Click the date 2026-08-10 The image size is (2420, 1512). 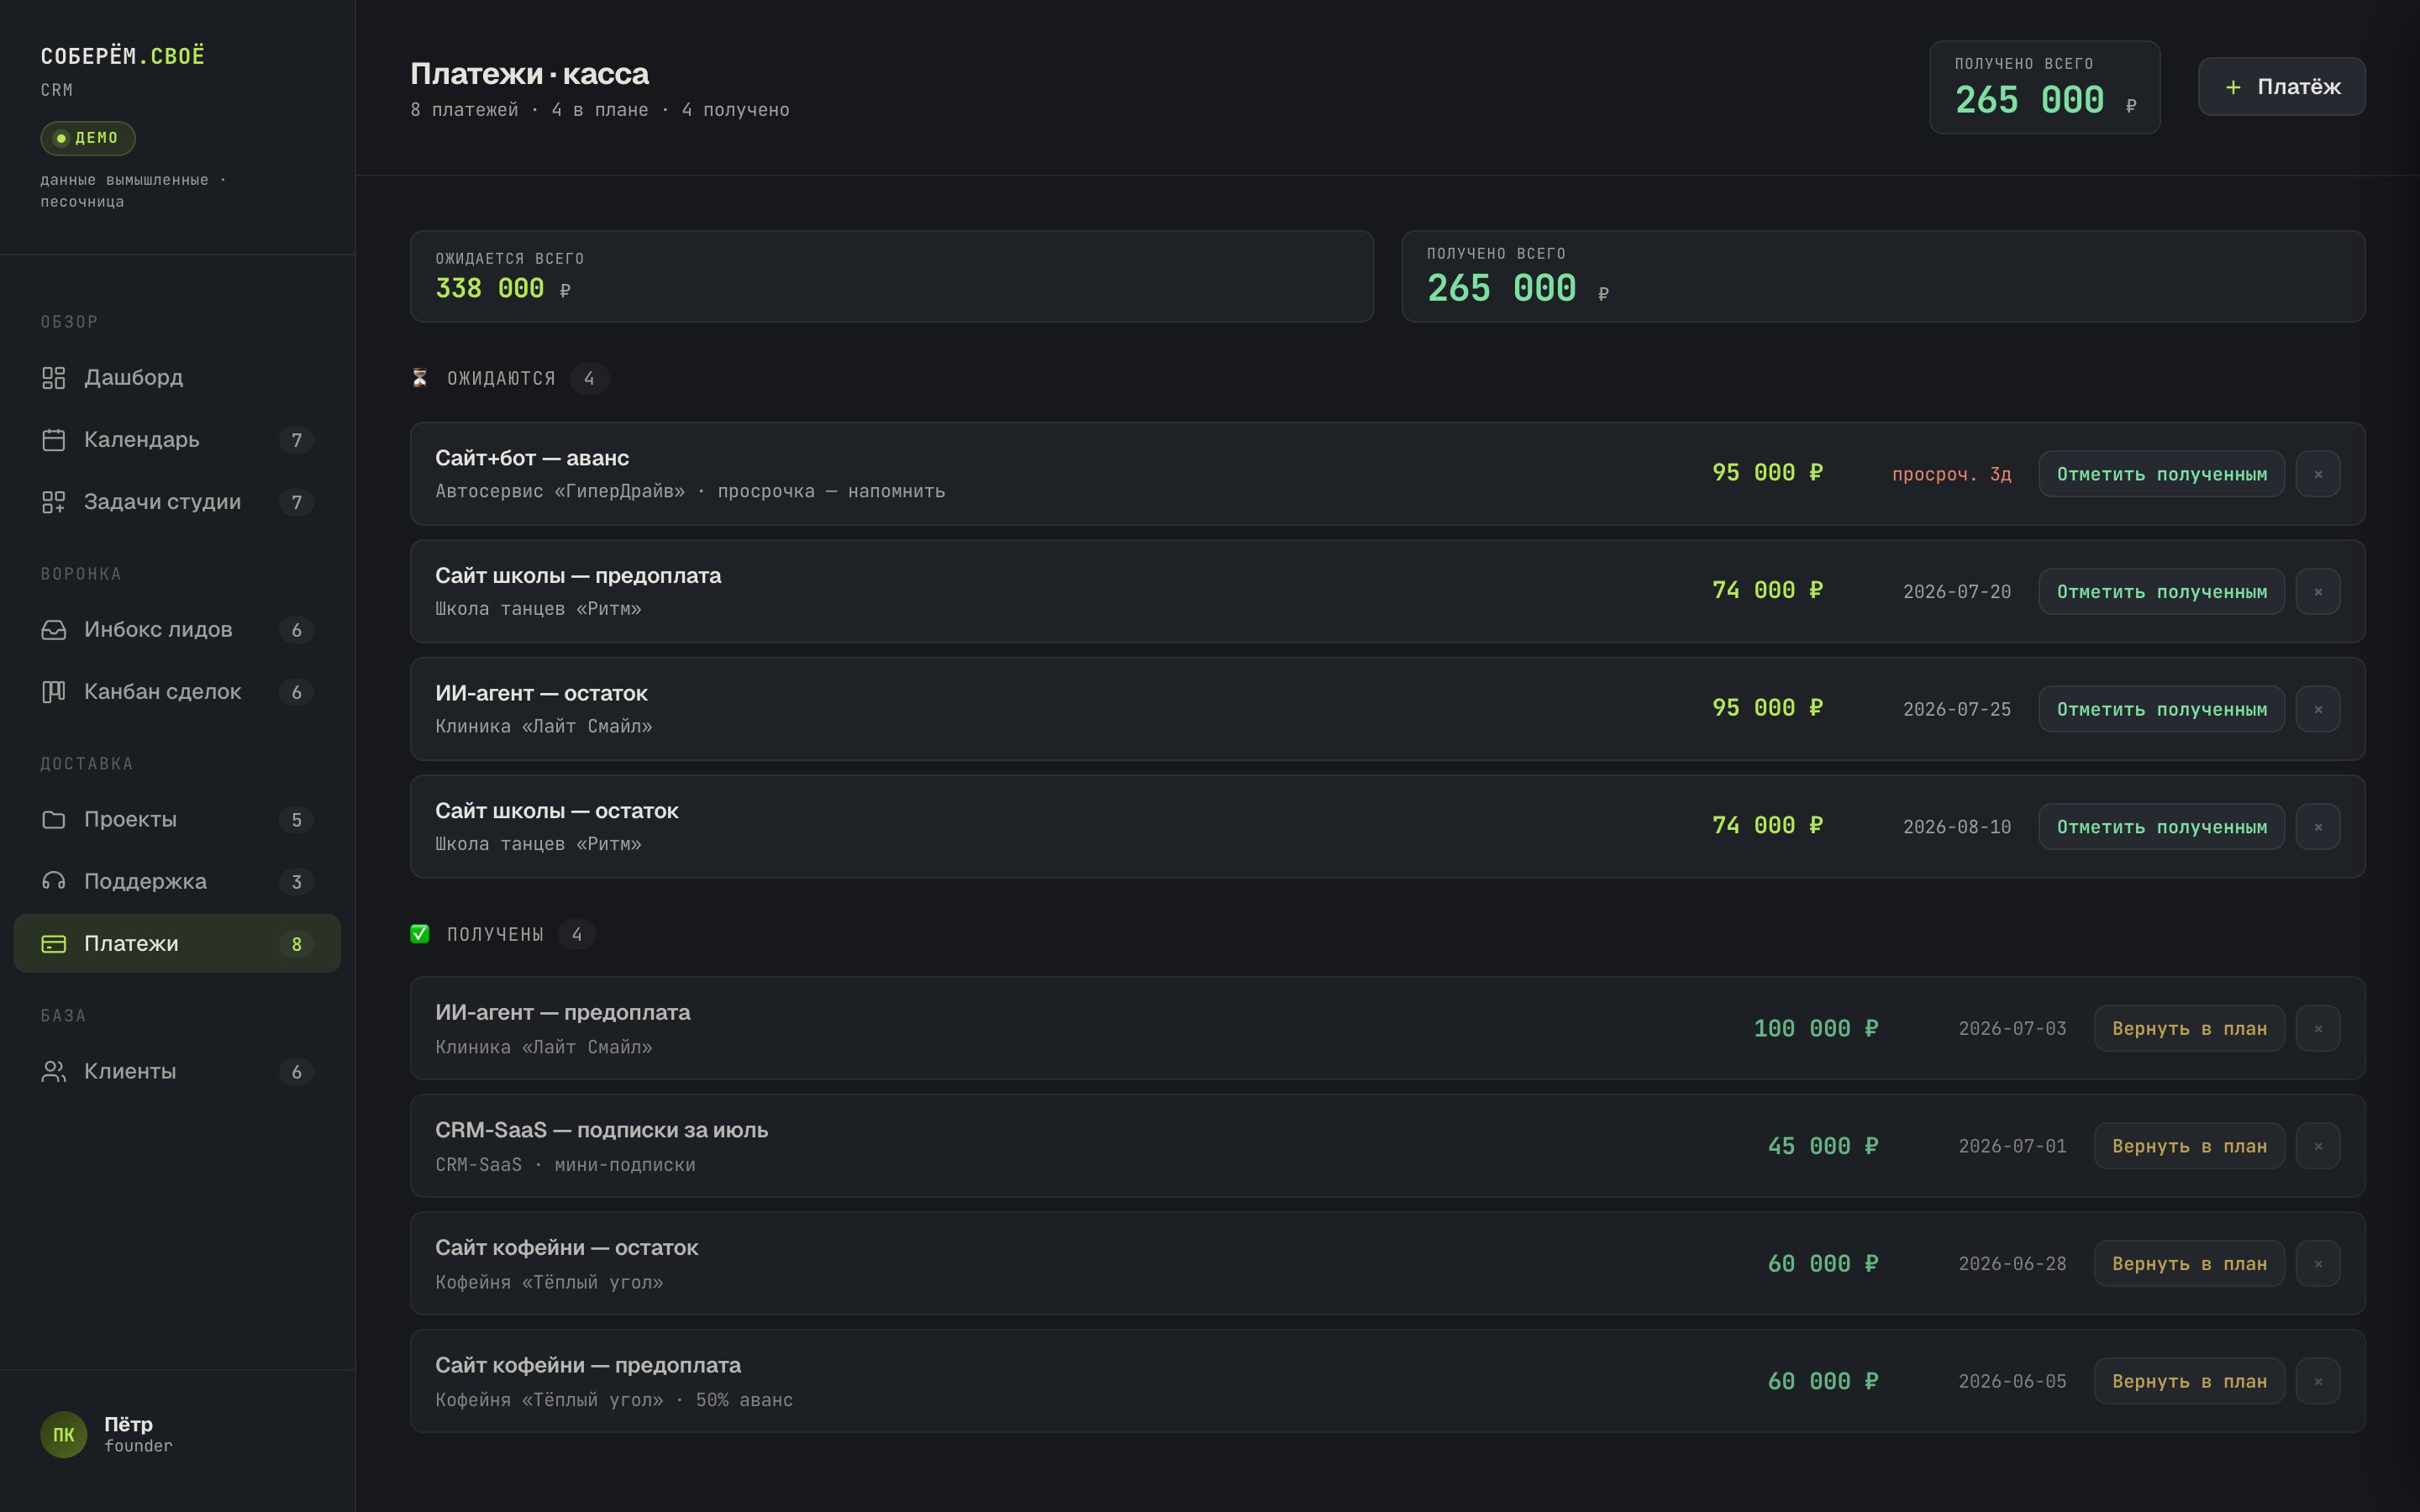point(1956,827)
